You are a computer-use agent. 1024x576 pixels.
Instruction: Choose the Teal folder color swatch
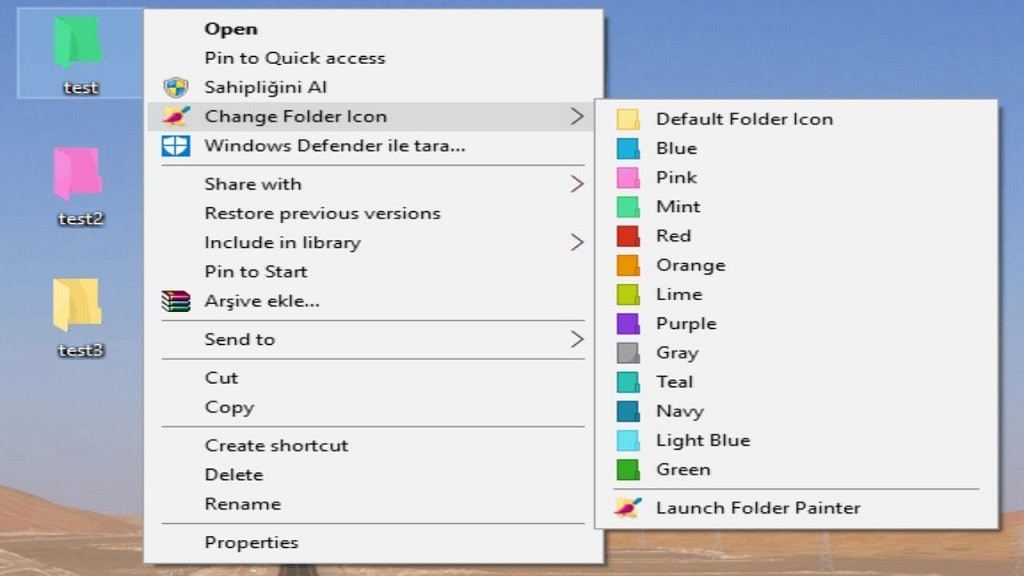pyautogui.click(x=628, y=382)
